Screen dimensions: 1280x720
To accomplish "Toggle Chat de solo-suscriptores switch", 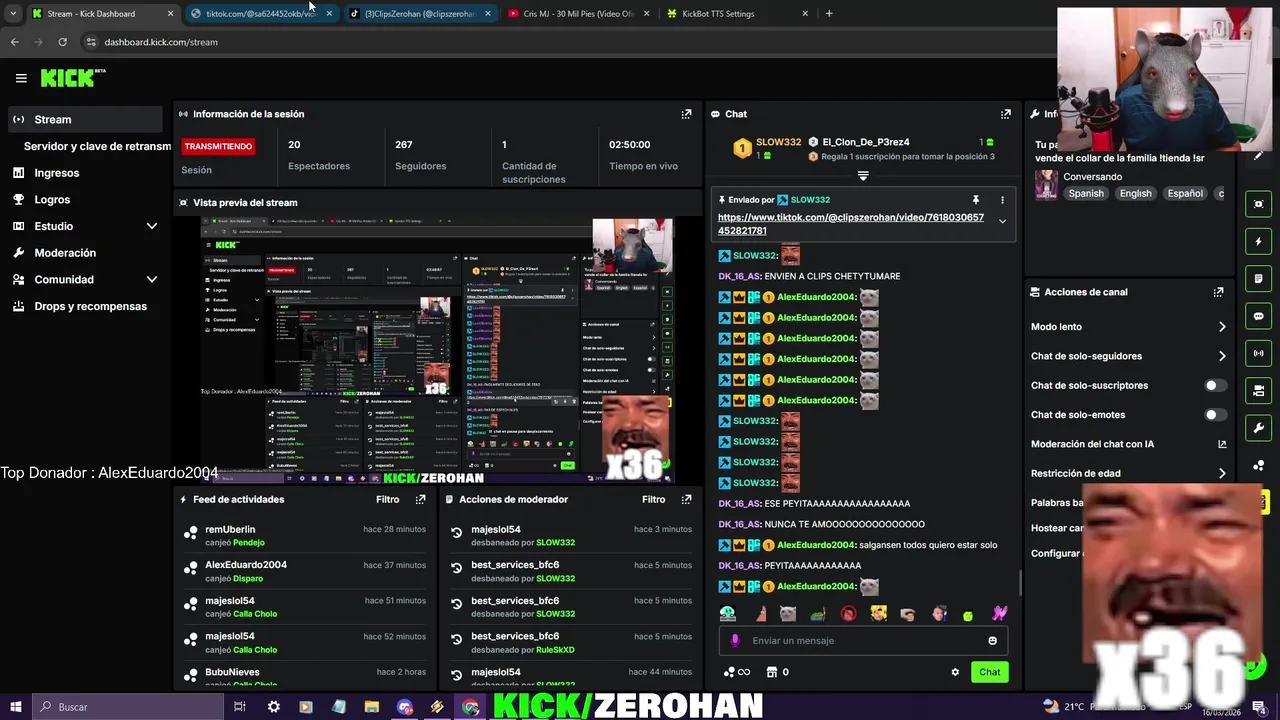I will point(1215,385).
